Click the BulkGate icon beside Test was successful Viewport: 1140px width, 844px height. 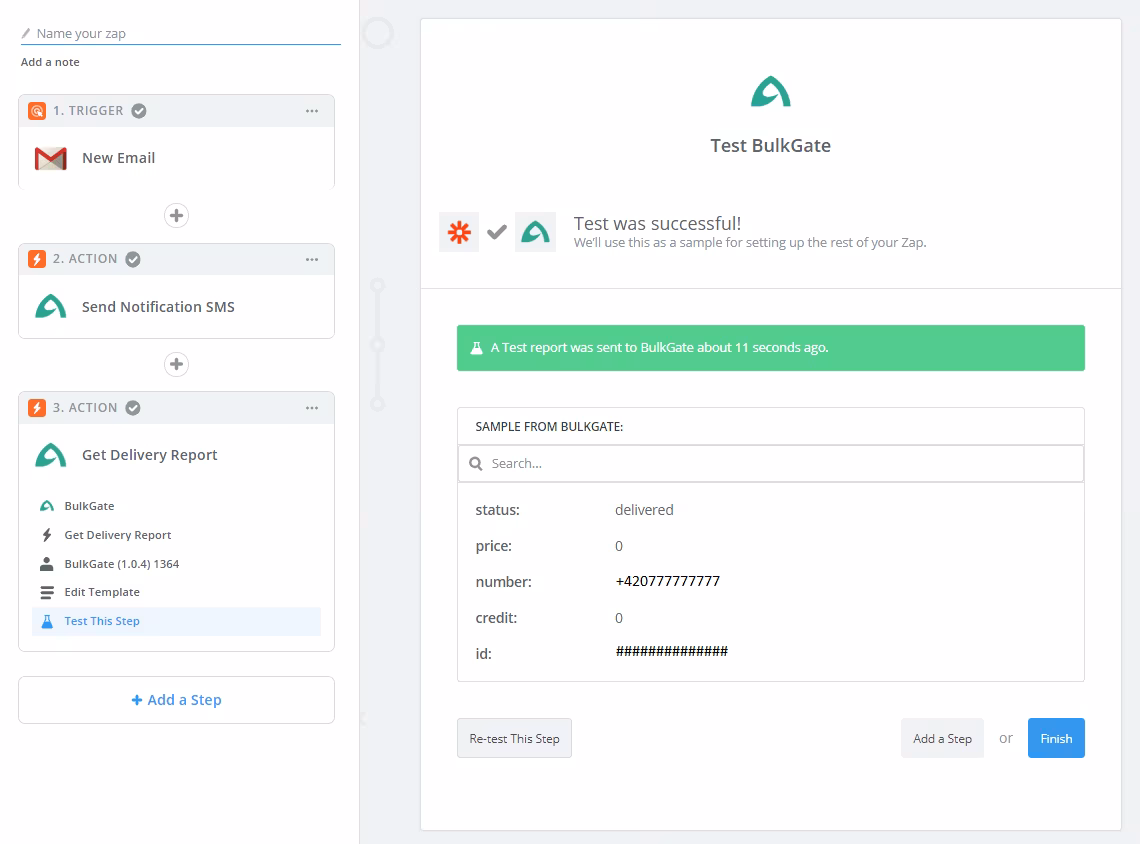coord(535,233)
